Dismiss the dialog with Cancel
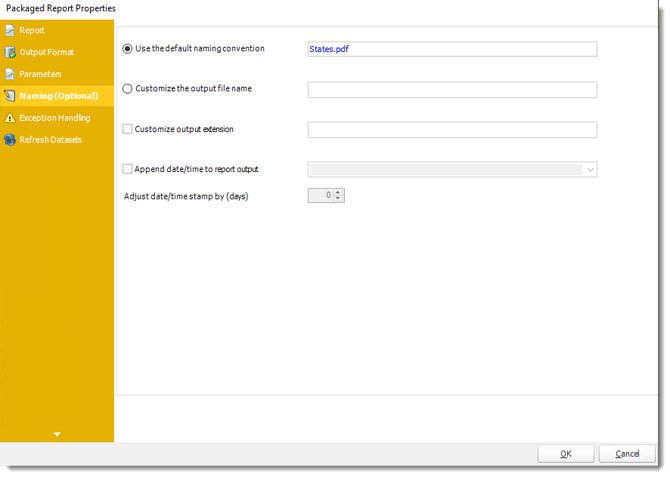Screen dimensions: 670x477 (x=627, y=454)
